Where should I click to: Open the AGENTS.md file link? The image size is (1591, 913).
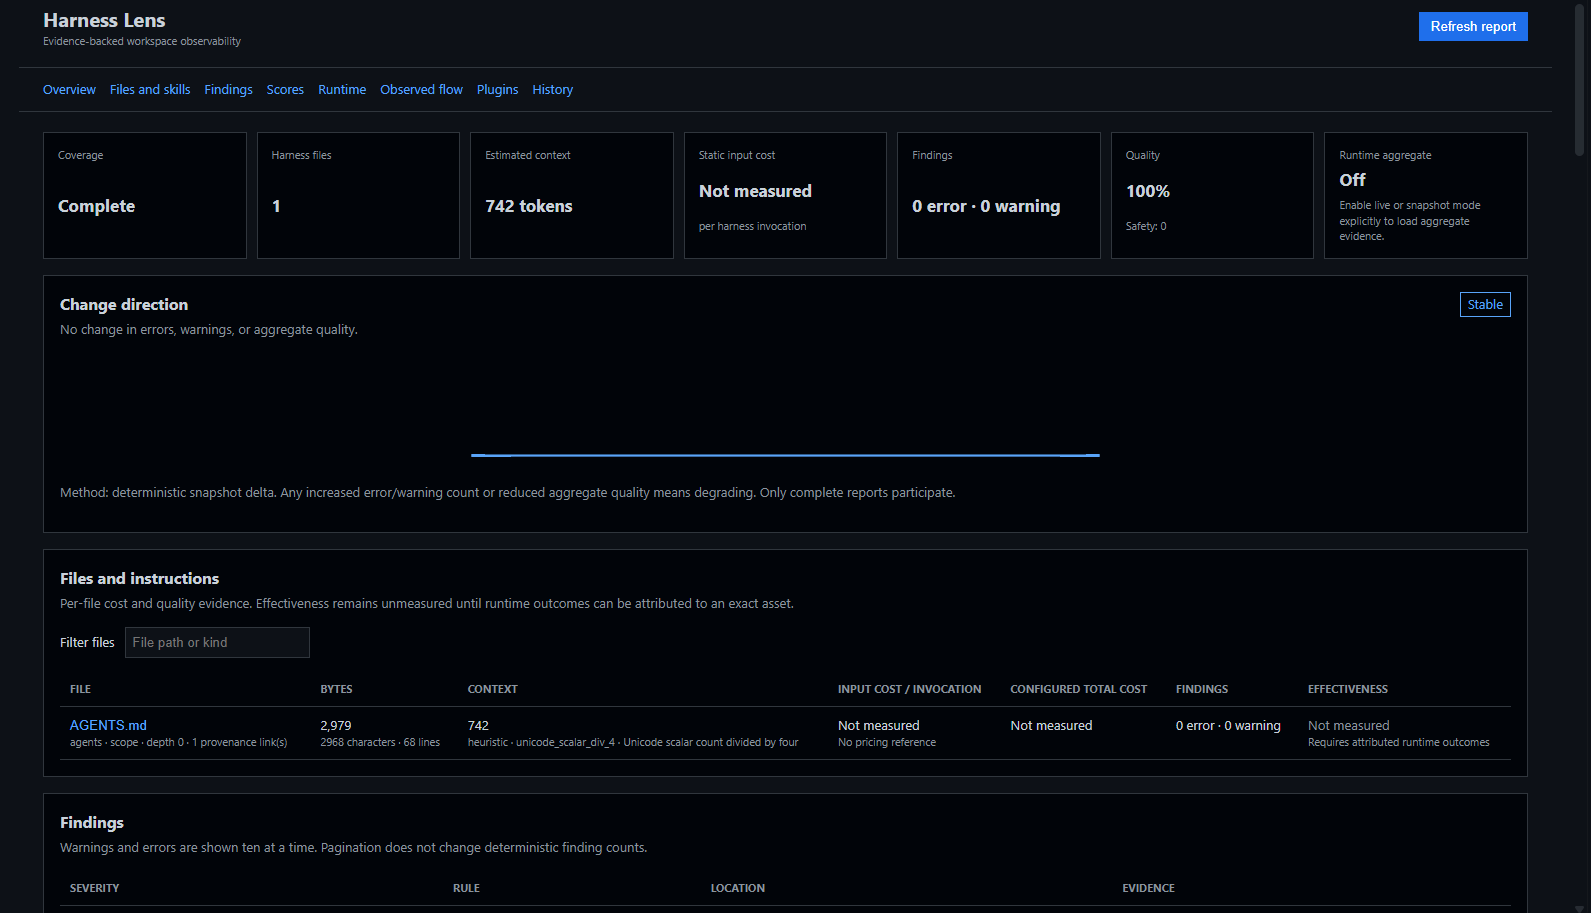(108, 725)
